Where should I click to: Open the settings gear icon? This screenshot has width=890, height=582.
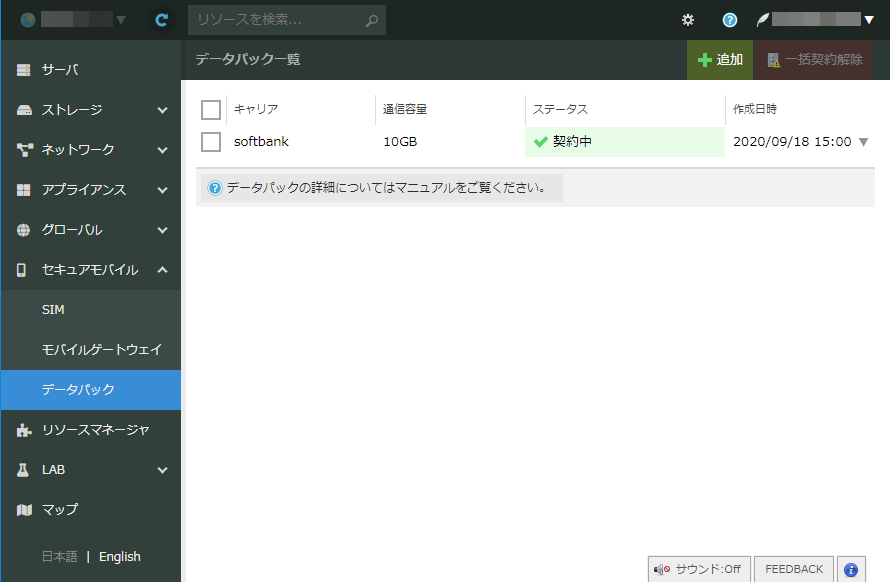(x=687, y=19)
